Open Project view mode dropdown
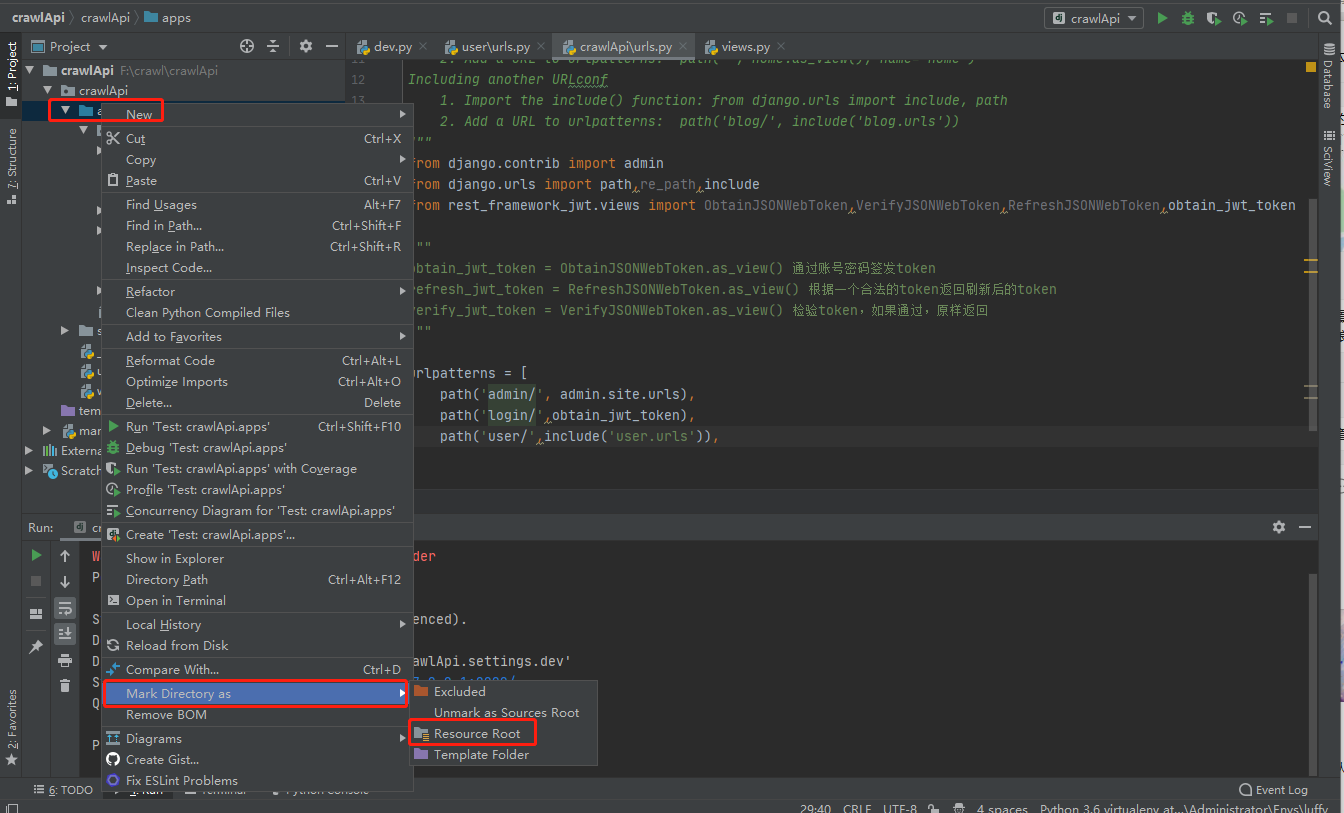The image size is (1344, 813). (x=69, y=46)
